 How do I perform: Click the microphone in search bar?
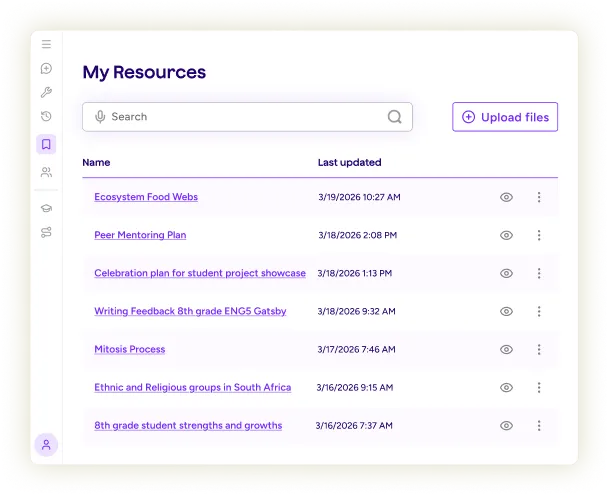[100, 117]
